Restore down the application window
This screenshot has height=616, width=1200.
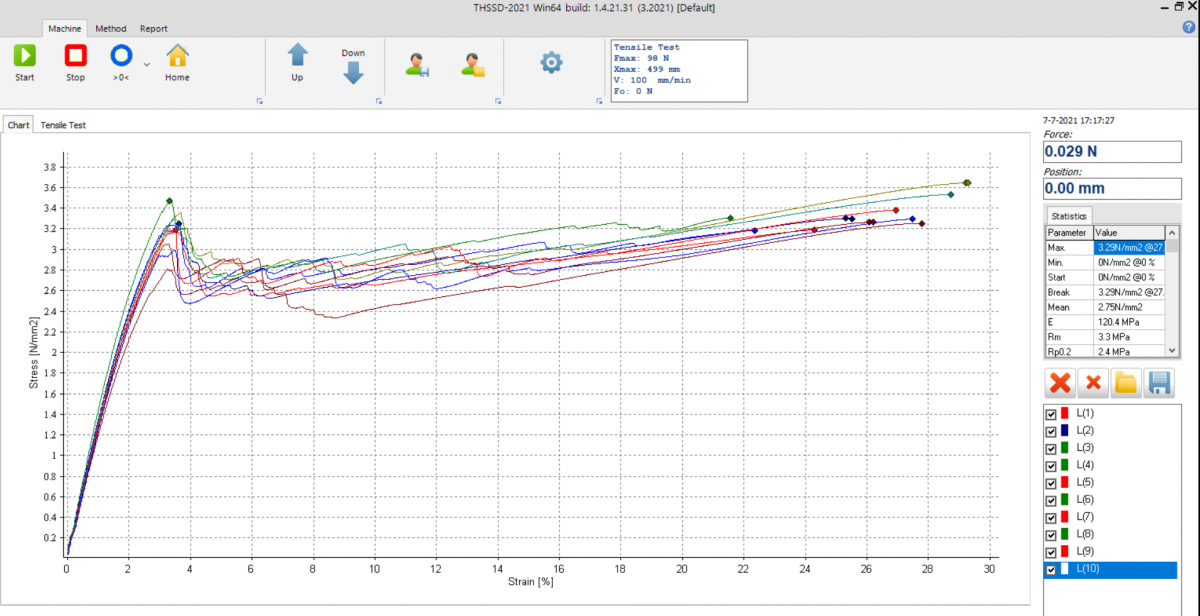pyautogui.click(x=1178, y=7)
